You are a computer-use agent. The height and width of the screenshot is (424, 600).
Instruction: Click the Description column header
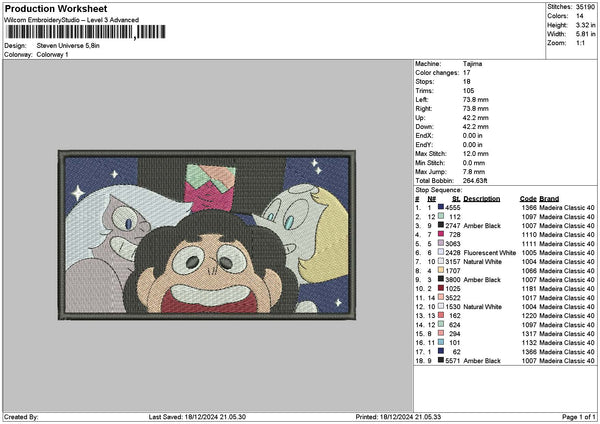coord(482,199)
